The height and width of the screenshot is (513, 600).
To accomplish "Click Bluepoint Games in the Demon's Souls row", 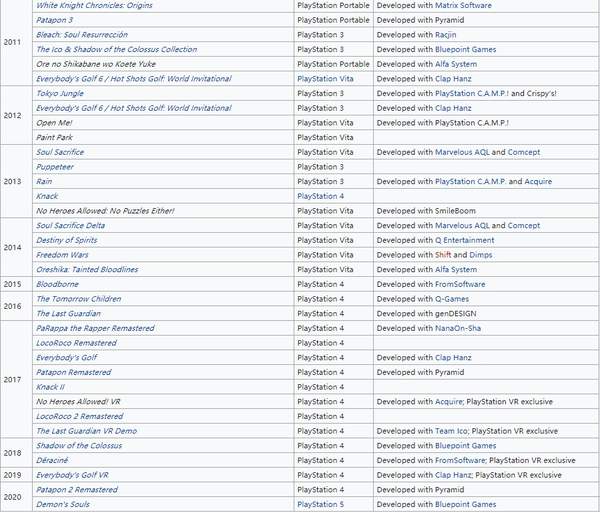I will [x=466, y=504].
